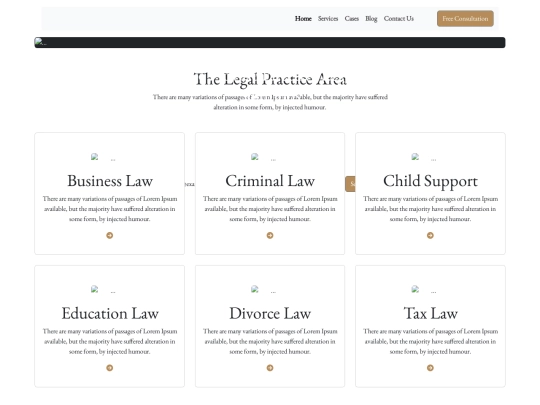Open the Contact Us page

pyautogui.click(x=399, y=19)
